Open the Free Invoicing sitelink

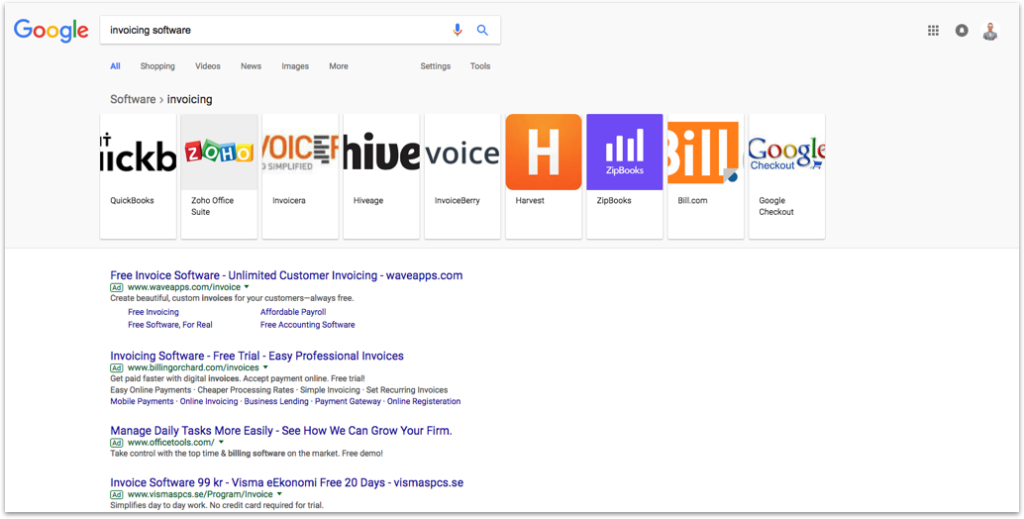point(153,312)
